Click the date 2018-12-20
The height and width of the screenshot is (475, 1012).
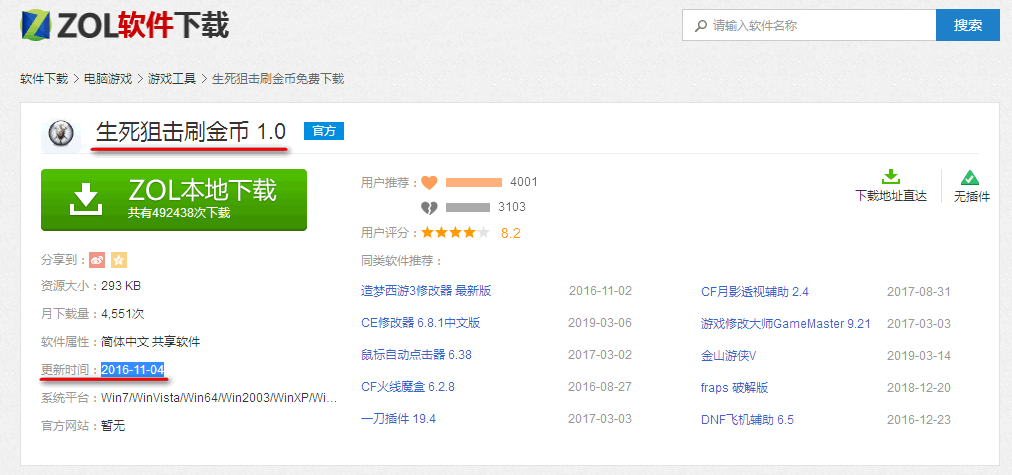(x=918, y=388)
